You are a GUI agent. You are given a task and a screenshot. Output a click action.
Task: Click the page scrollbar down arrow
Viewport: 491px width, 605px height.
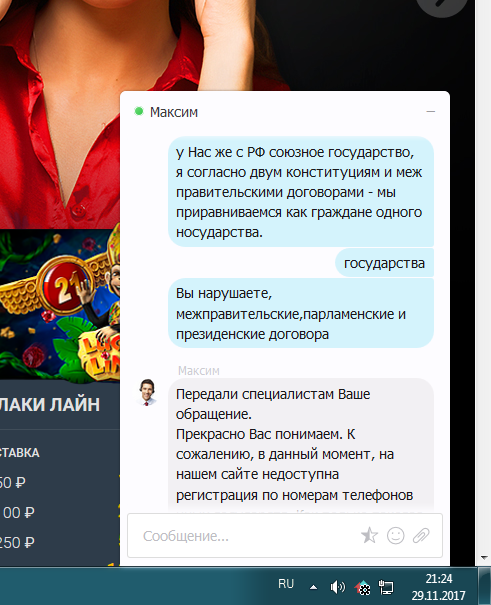tap(484, 558)
